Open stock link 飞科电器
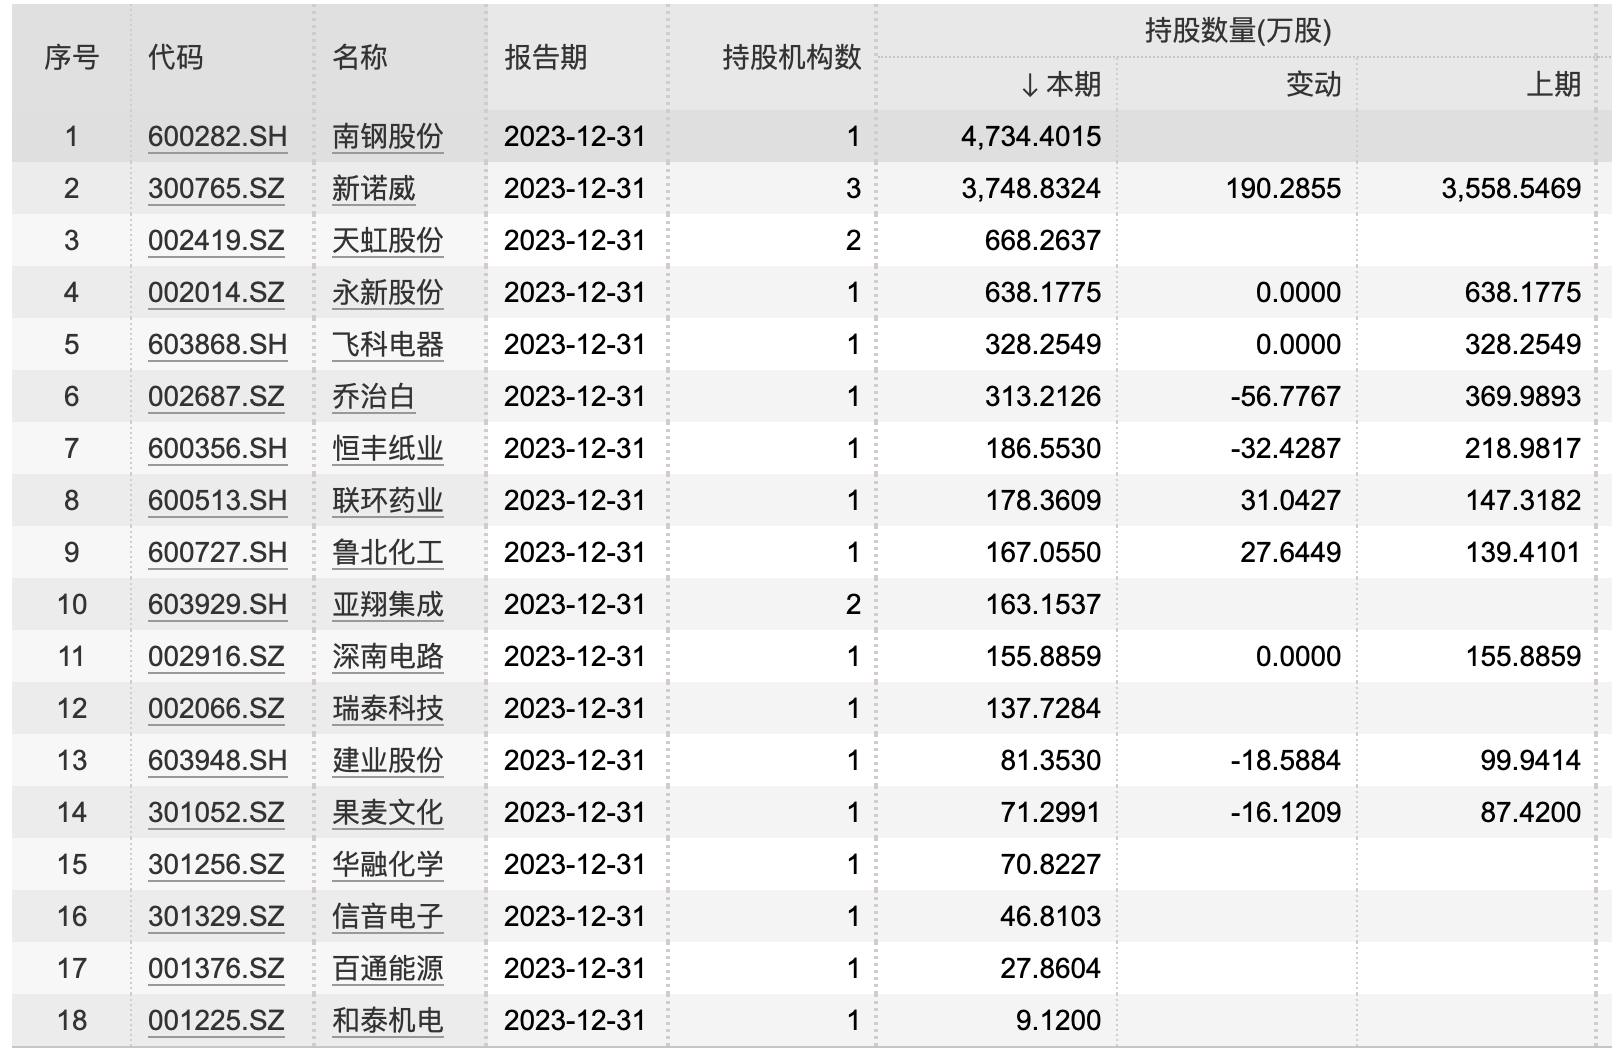Image resolution: width=1612 pixels, height=1050 pixels. [x=387, y=345]
